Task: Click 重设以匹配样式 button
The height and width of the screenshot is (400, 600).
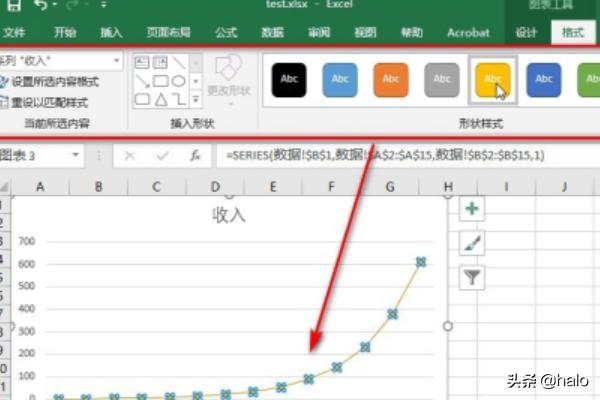Action: [44, 102]
